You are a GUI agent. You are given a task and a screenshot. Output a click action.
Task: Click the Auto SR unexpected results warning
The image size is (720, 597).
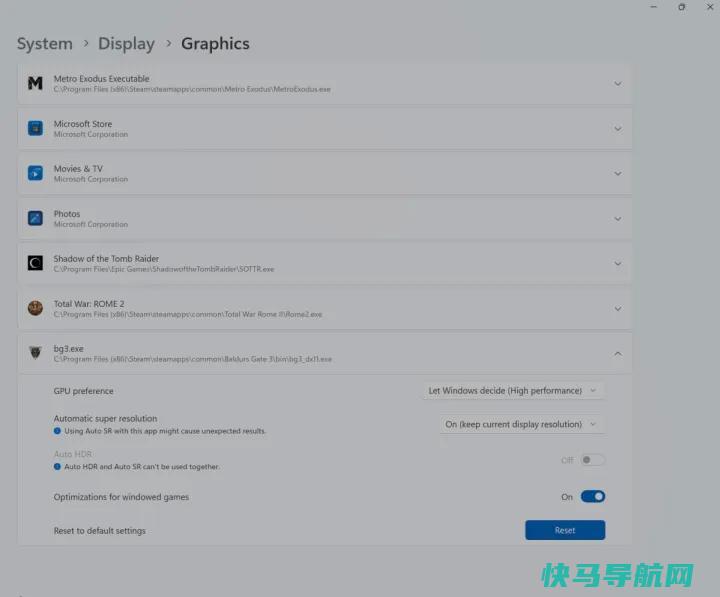click(x=165, y=431)
